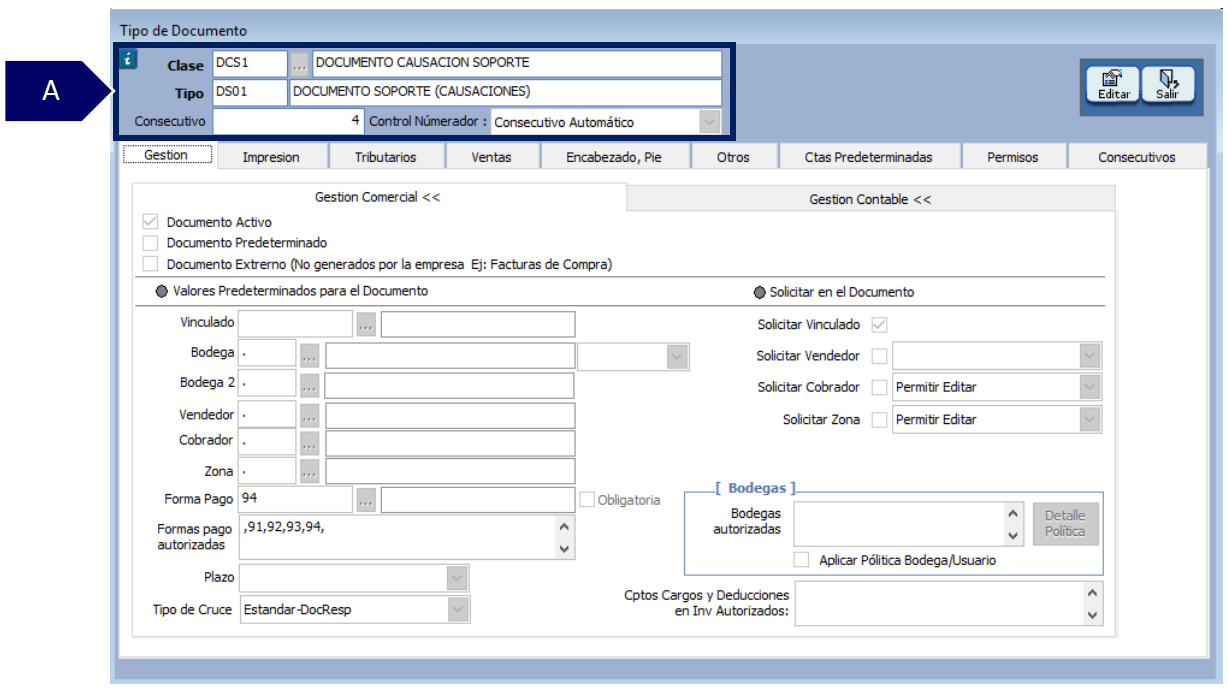Image resolution: width=1228 pixels, height=690 pixels.
Task: Open the Bodega 2 lookup ellipsis button
Action: coord(310,385)
